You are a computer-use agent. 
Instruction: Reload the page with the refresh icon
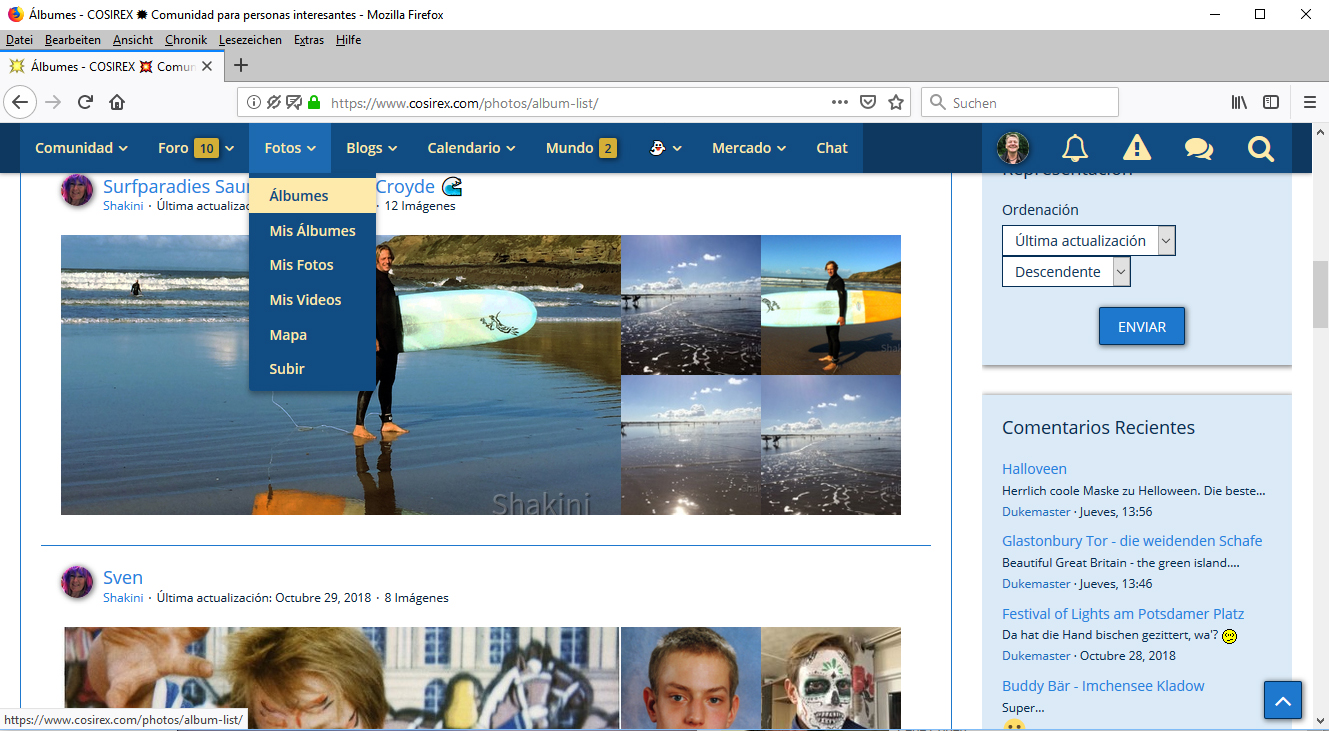coord(85,102)
